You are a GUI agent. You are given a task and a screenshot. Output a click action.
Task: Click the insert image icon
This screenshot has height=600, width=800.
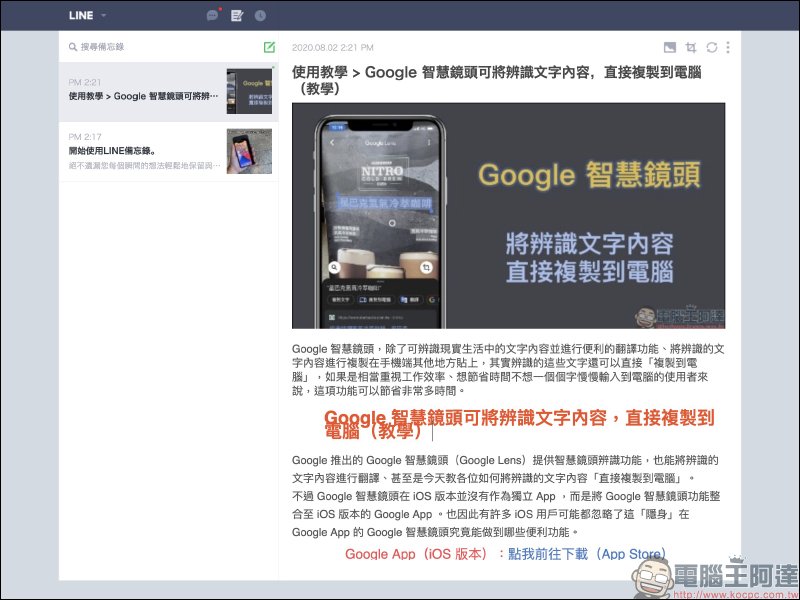[670, 47]
